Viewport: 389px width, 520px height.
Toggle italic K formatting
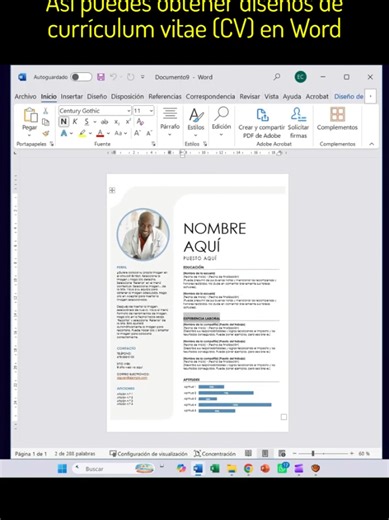point(75,122)
